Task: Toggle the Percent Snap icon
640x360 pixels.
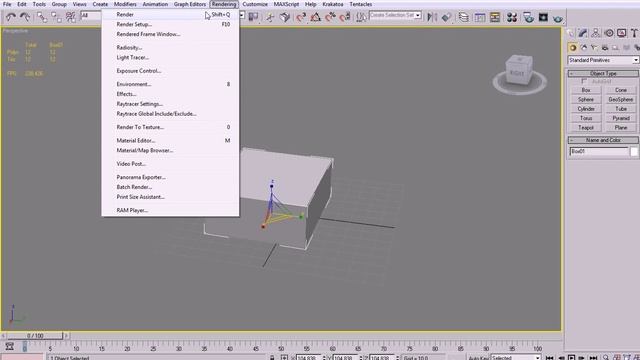Action: point(330,17)
